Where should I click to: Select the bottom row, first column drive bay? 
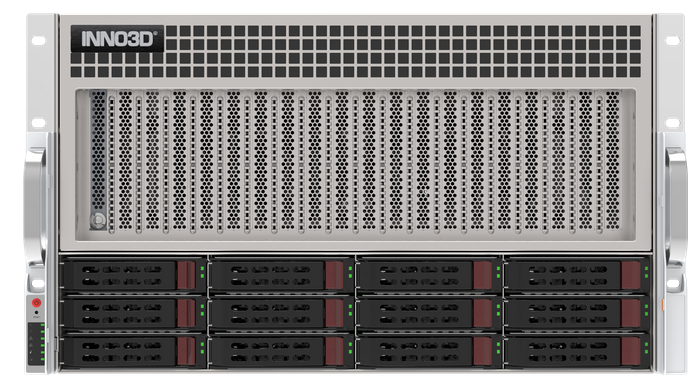(133, 351)
